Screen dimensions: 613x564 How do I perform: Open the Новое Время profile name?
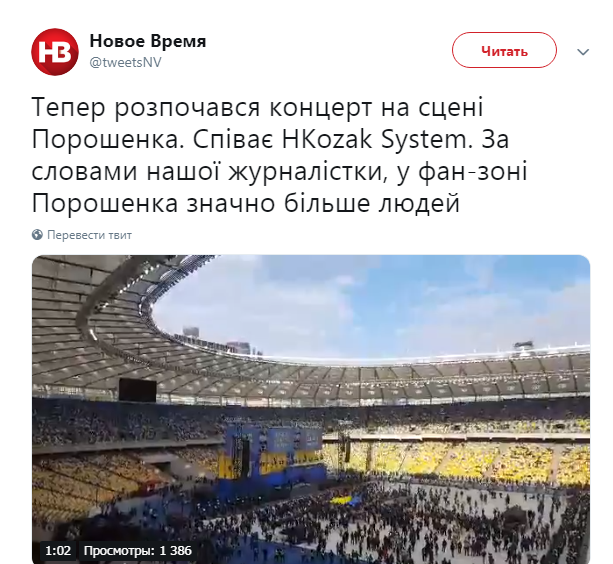148,41
